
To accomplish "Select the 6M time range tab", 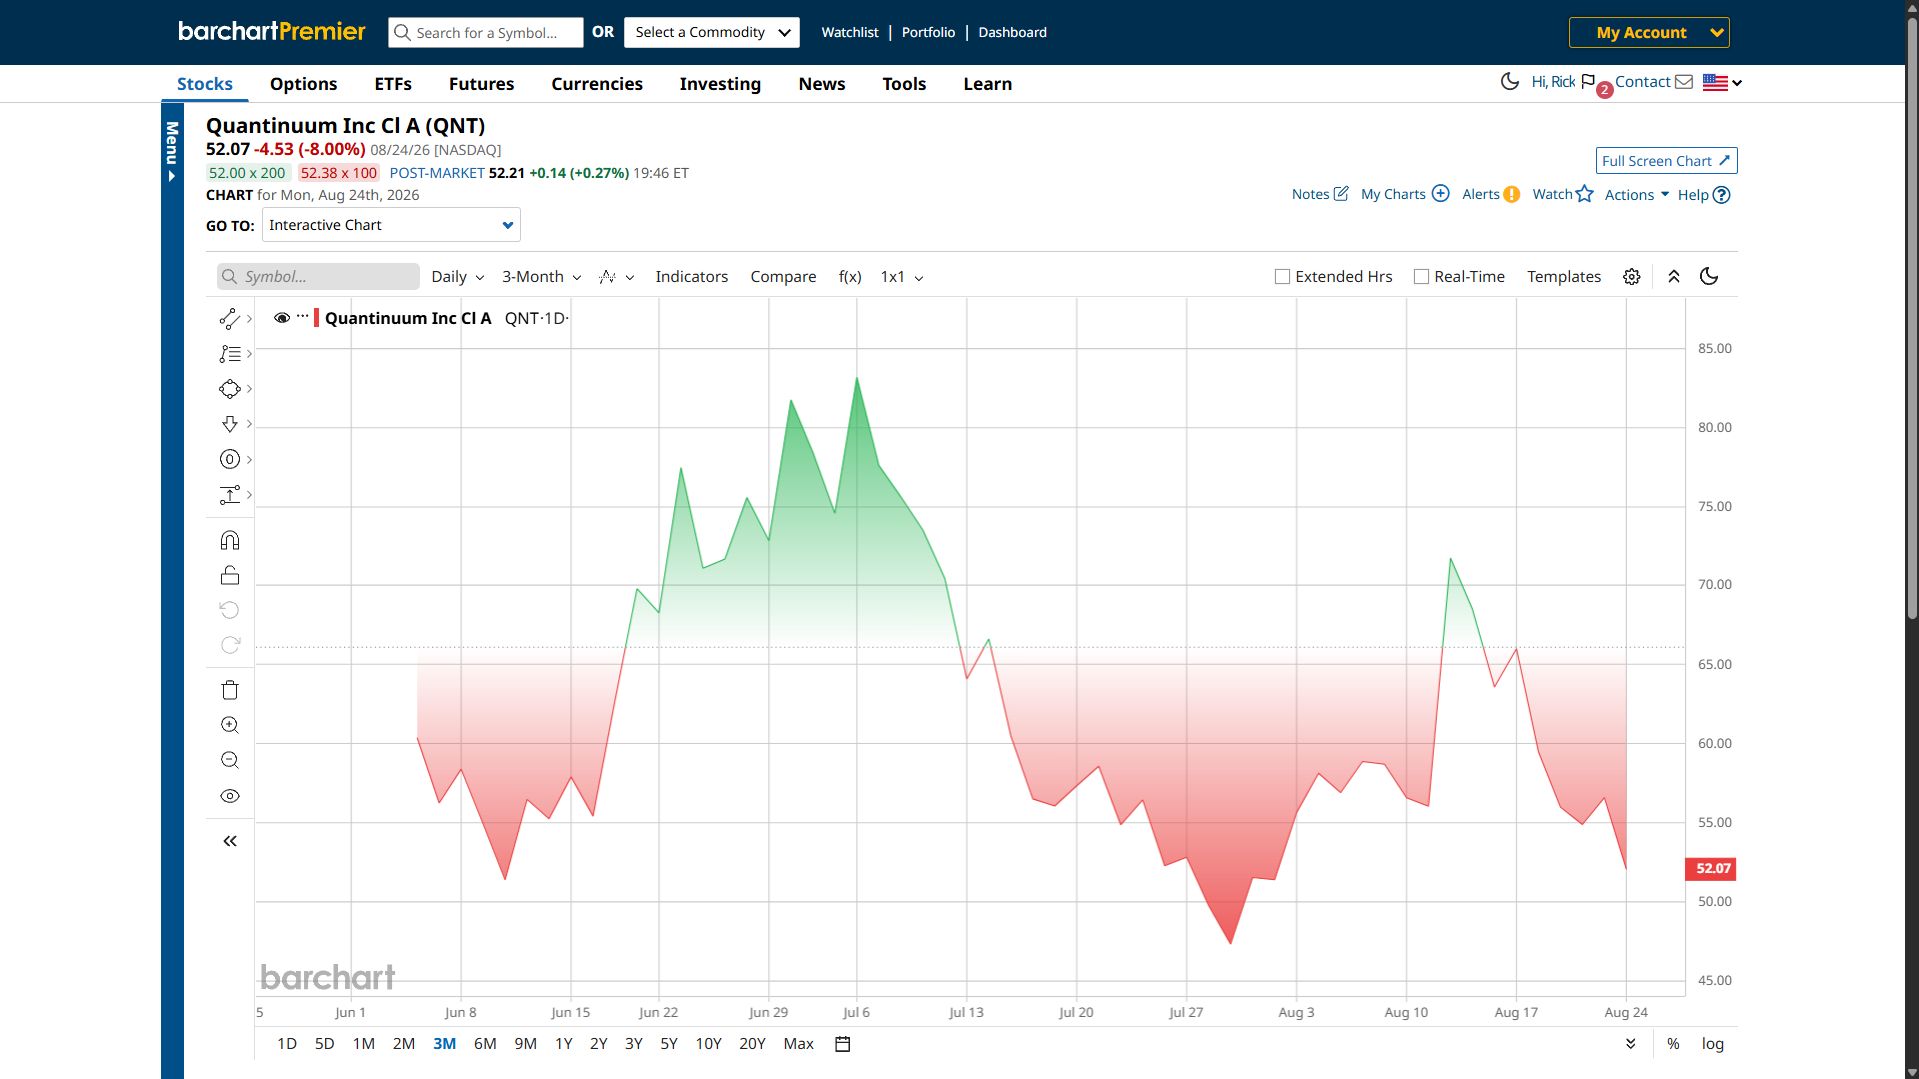I will pyautogui.click(x=485, y=1044).
